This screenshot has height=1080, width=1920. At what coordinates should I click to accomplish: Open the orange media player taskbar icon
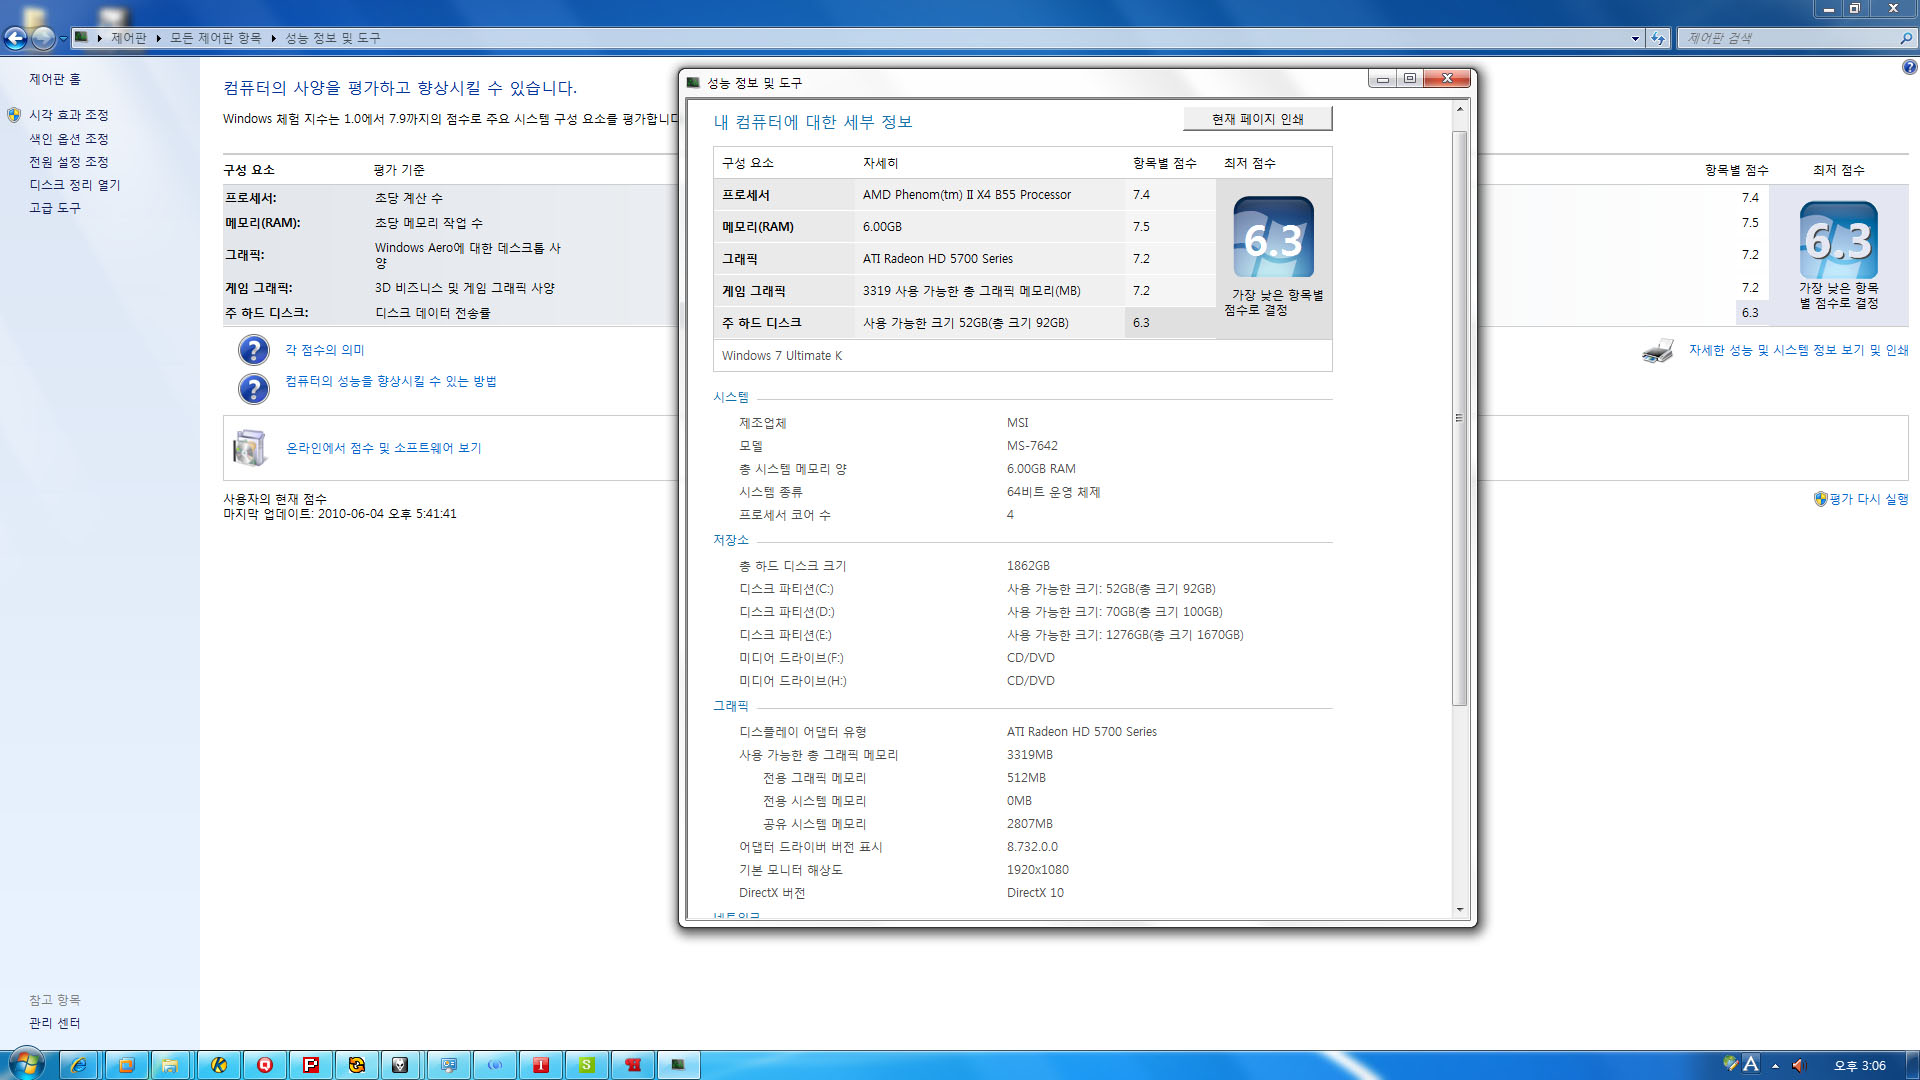tap(126, 1065)
